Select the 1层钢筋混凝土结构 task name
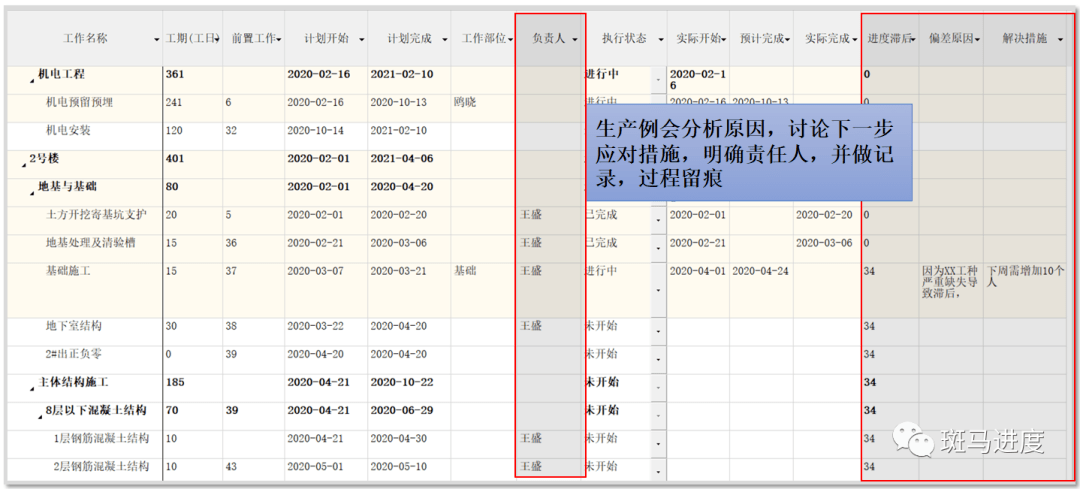This screenshot has width=1080, height=489. [x=102, y=438]
